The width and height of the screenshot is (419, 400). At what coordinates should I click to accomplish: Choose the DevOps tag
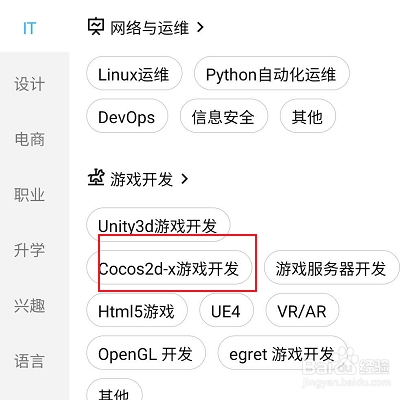click(x=127, y=116)
